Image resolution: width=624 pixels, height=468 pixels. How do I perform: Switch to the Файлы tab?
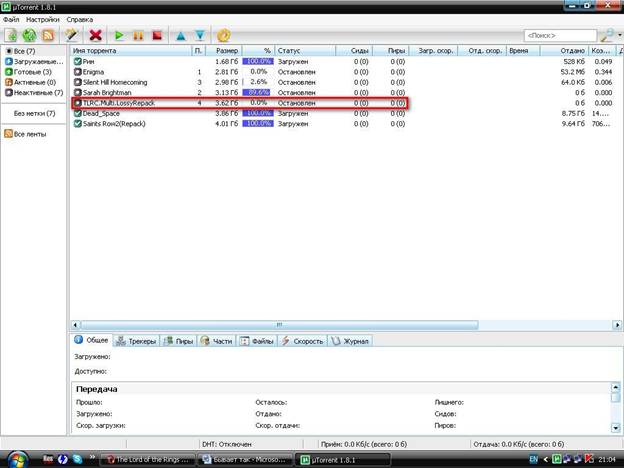click(257, 341)
